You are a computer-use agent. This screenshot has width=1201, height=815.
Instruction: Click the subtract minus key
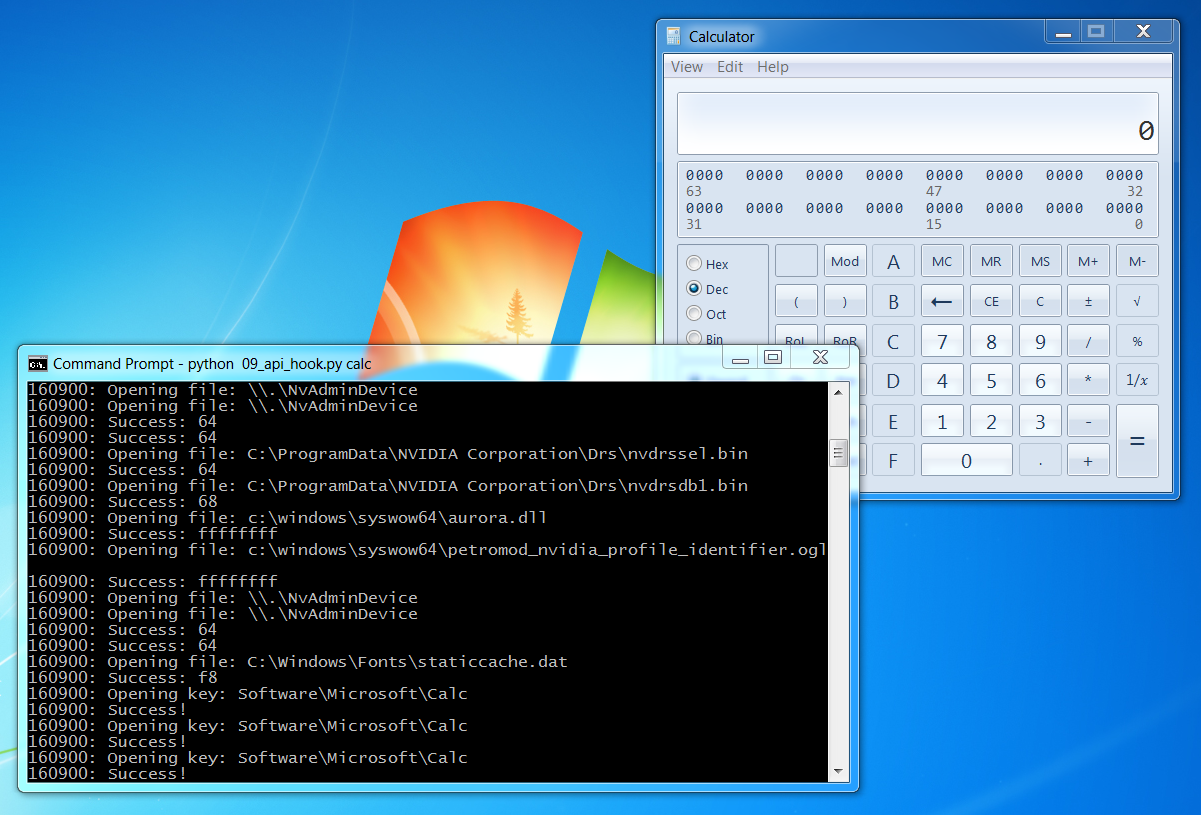point(1088,421)
